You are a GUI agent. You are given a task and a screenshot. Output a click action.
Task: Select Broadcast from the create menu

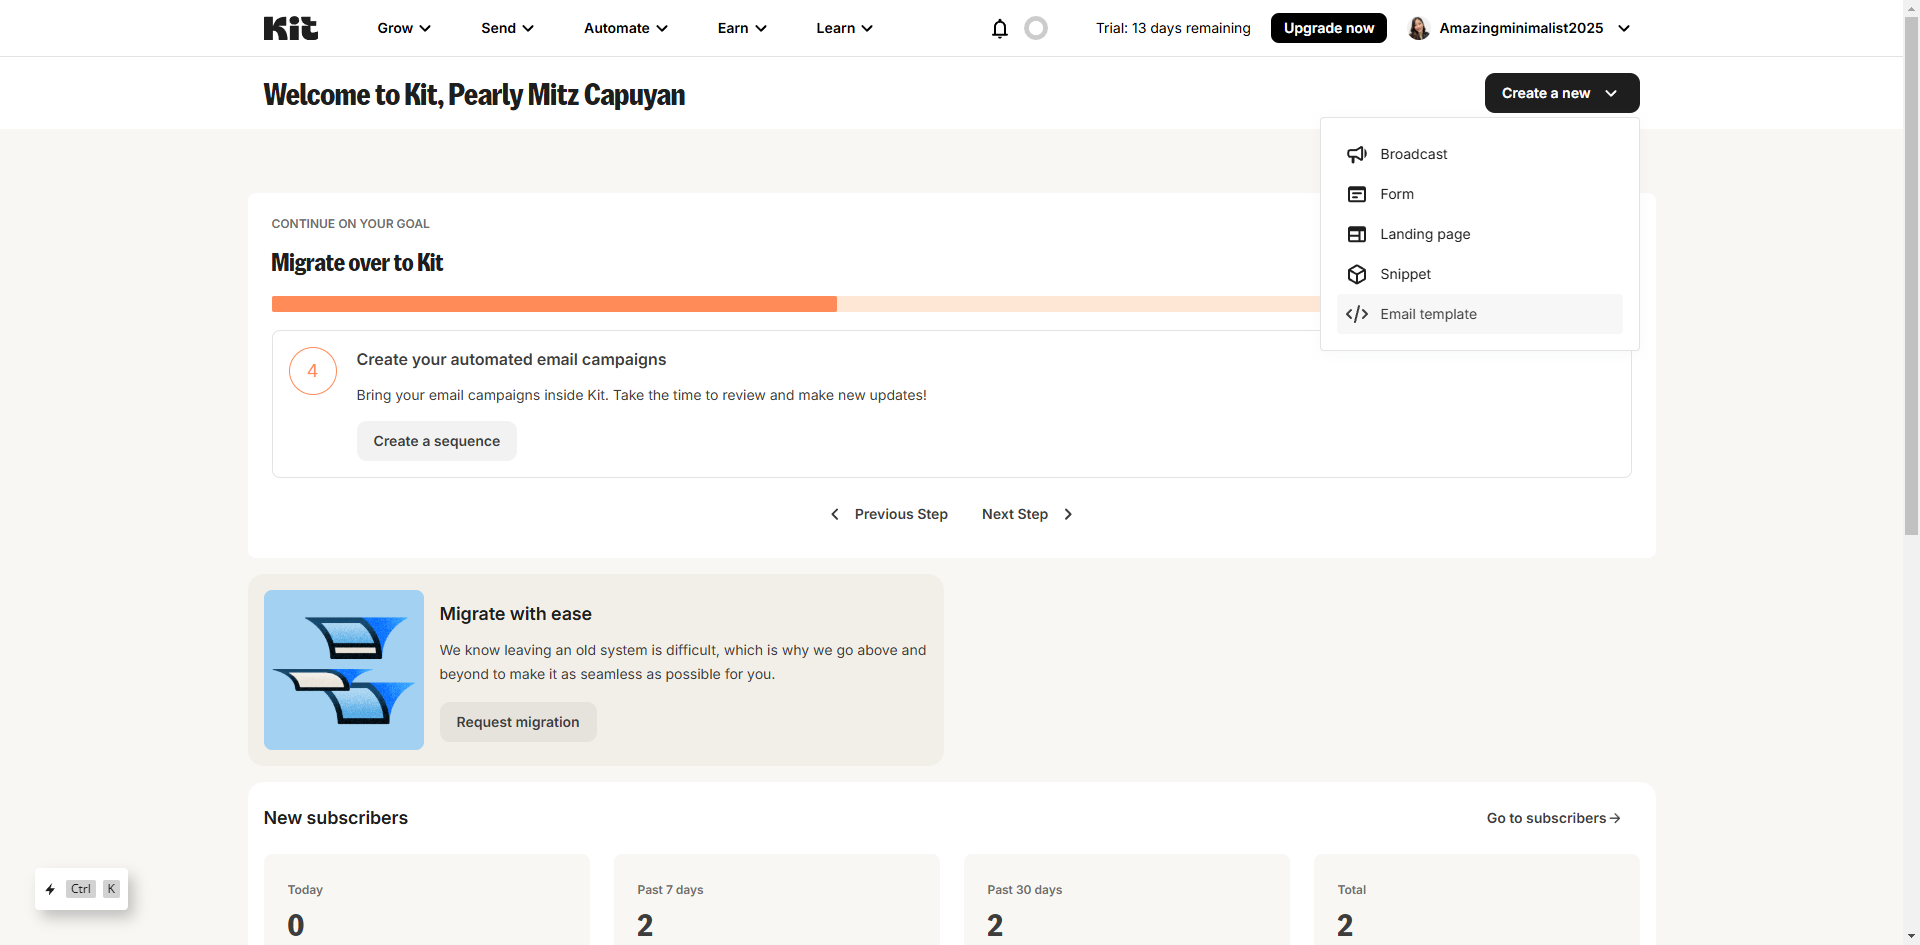[1480, 154]
